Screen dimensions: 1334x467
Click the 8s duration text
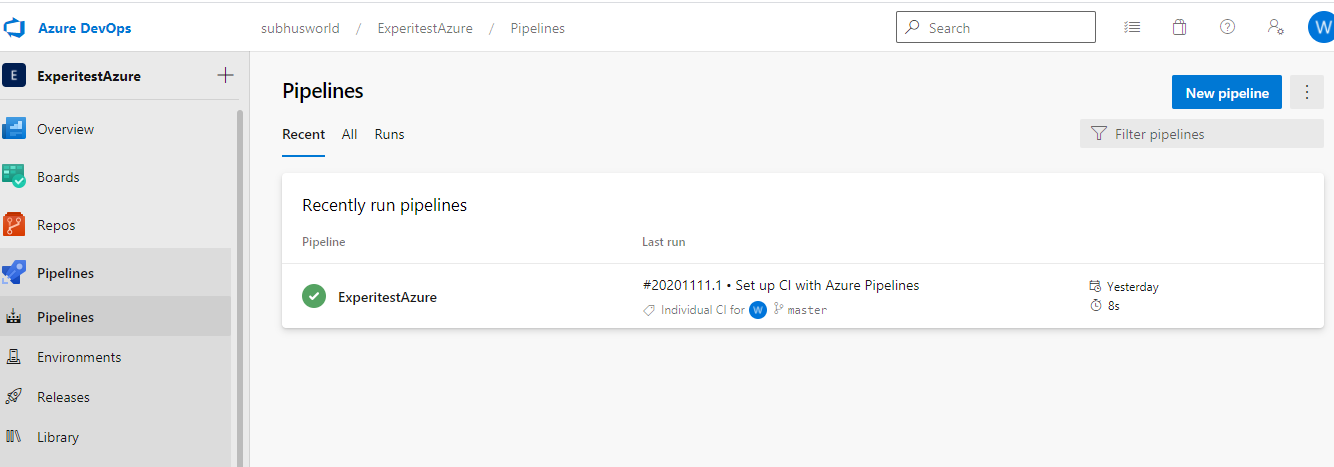[x=1114, y=305]
